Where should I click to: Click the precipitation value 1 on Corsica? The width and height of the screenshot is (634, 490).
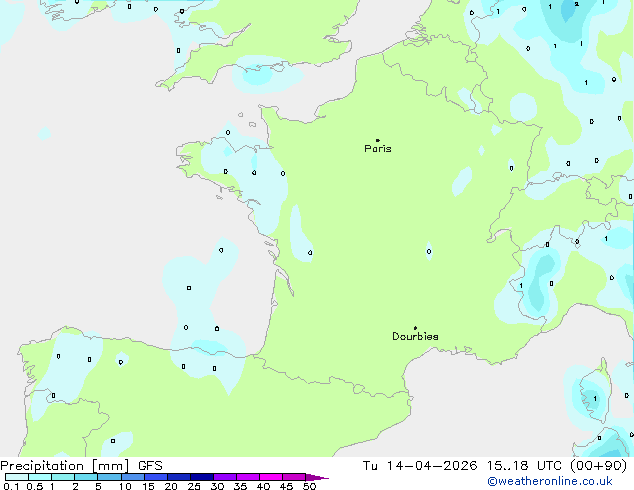[595, 399]
